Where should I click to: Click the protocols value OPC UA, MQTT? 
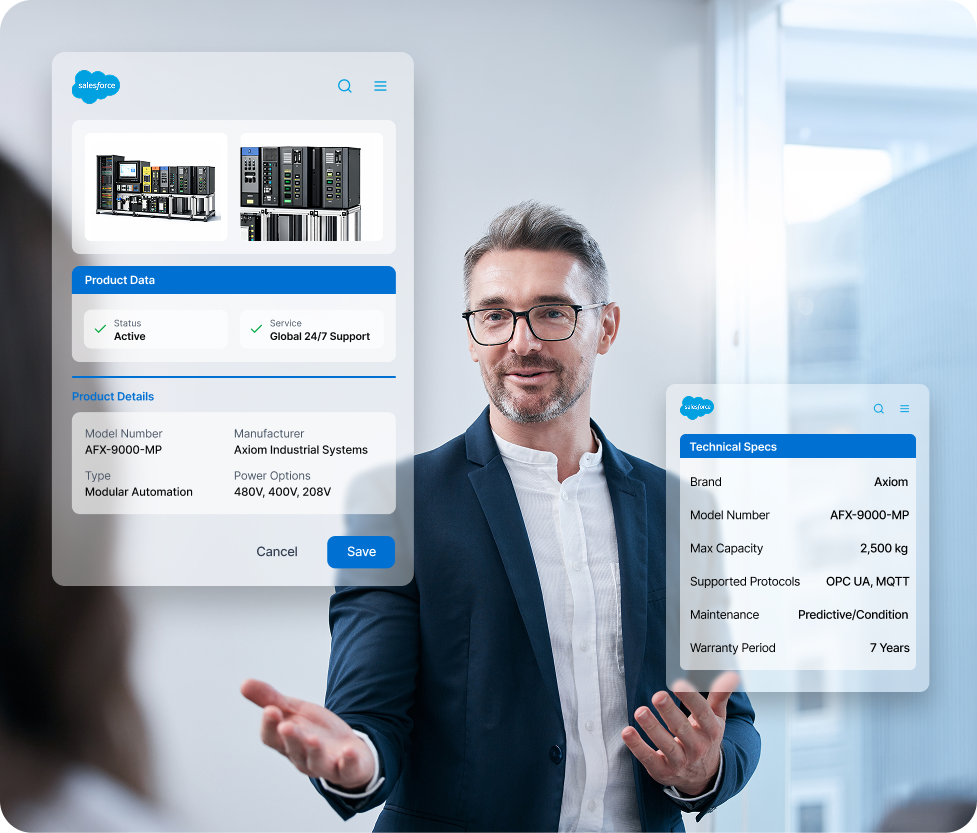coord(867,581)
